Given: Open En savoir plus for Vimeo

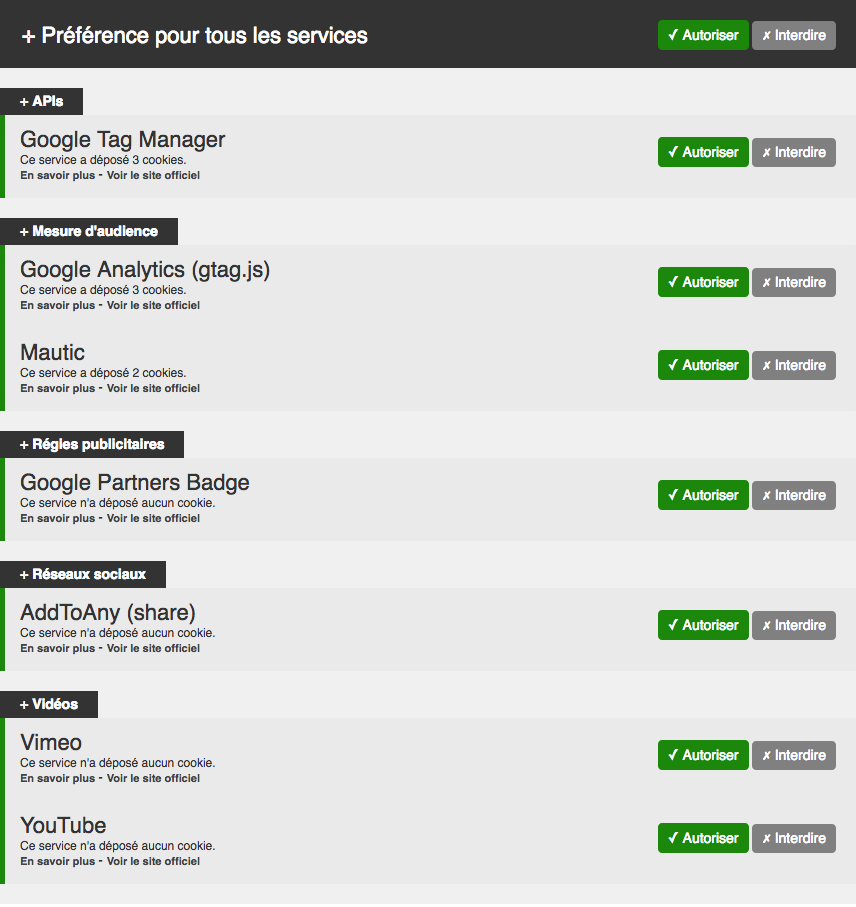Looking at the screenshot, I should click(x=57, y=779).
